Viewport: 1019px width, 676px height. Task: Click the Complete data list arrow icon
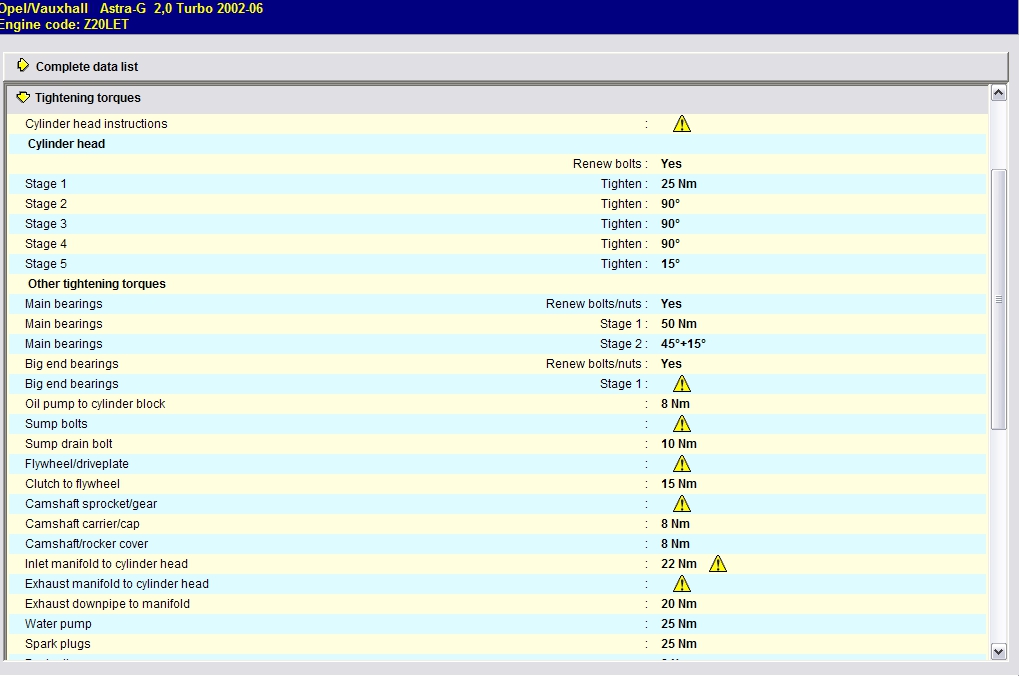tap(23, 65)
